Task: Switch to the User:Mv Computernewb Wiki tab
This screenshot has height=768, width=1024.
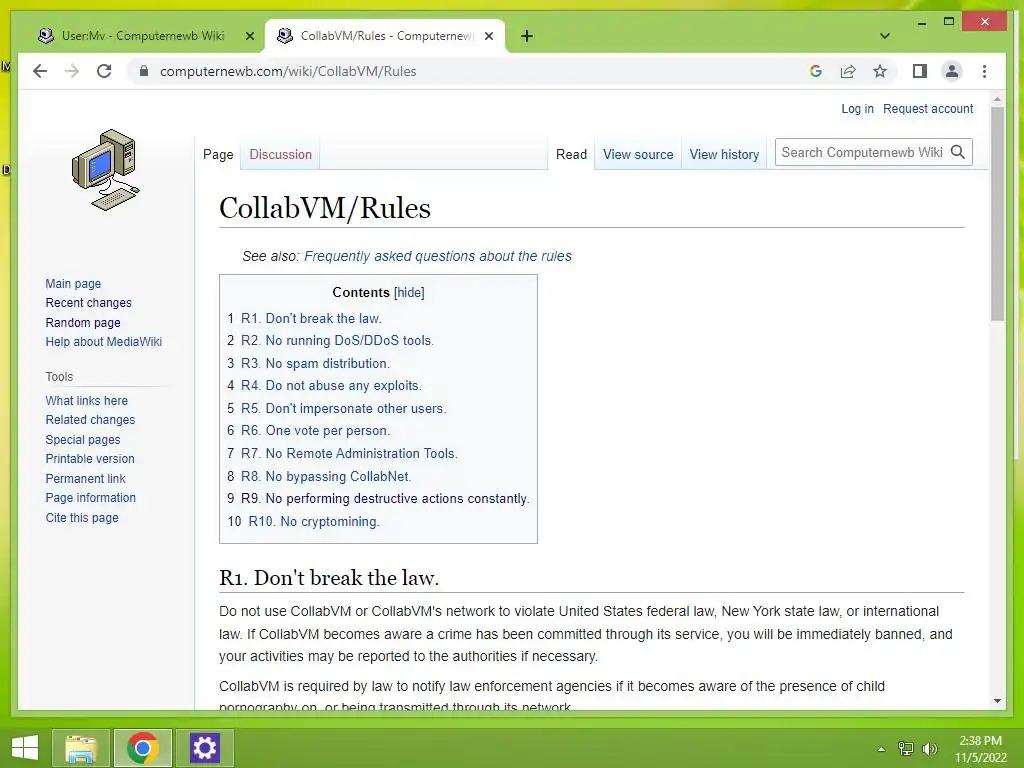Action: pyautogui.click(x=142, y=36)
